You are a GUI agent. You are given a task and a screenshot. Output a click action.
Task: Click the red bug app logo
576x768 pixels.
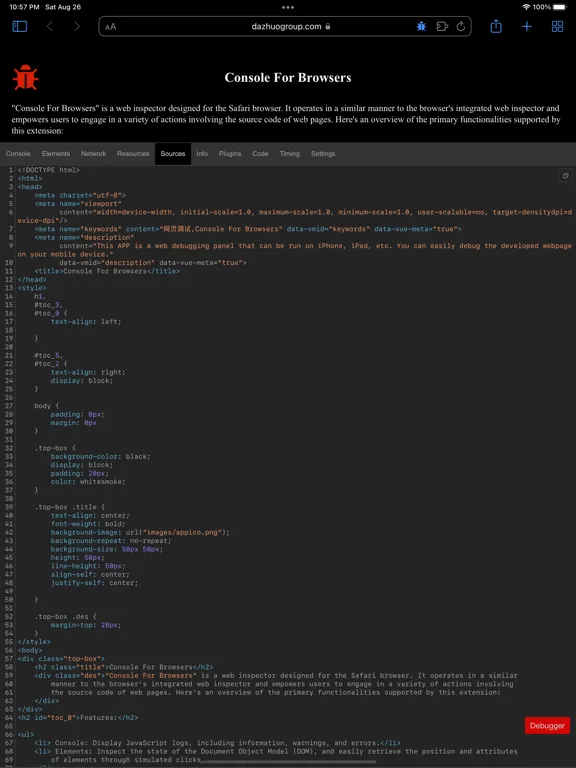tap(25, 77)
